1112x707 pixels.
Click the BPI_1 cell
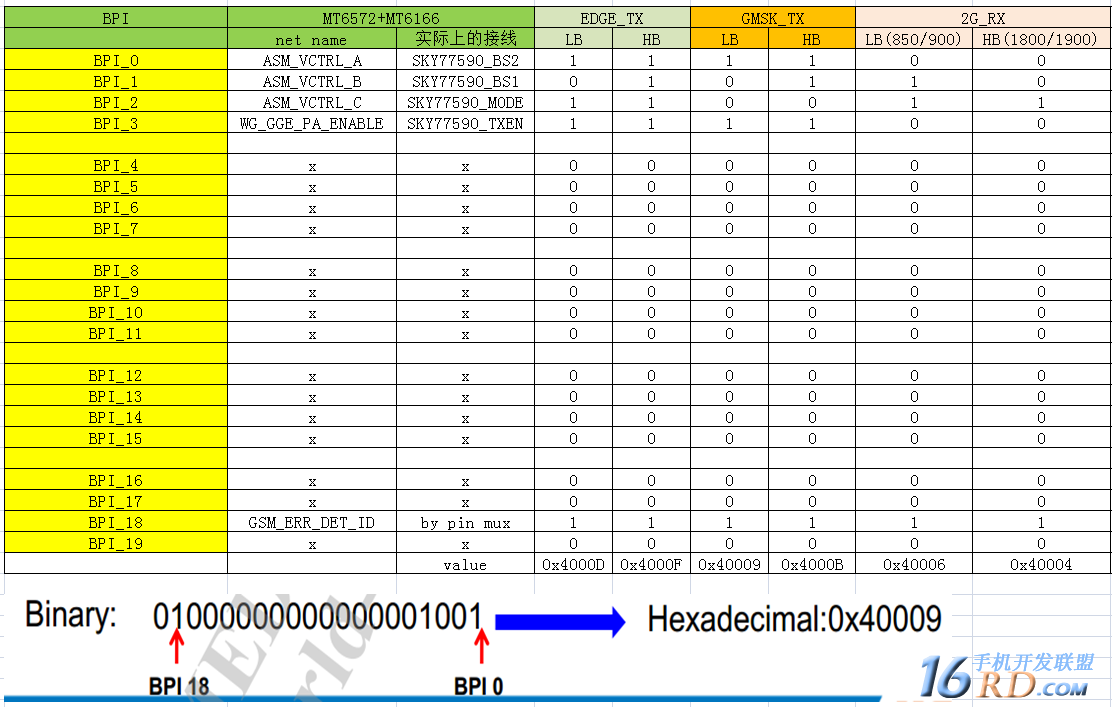(116, 82)
